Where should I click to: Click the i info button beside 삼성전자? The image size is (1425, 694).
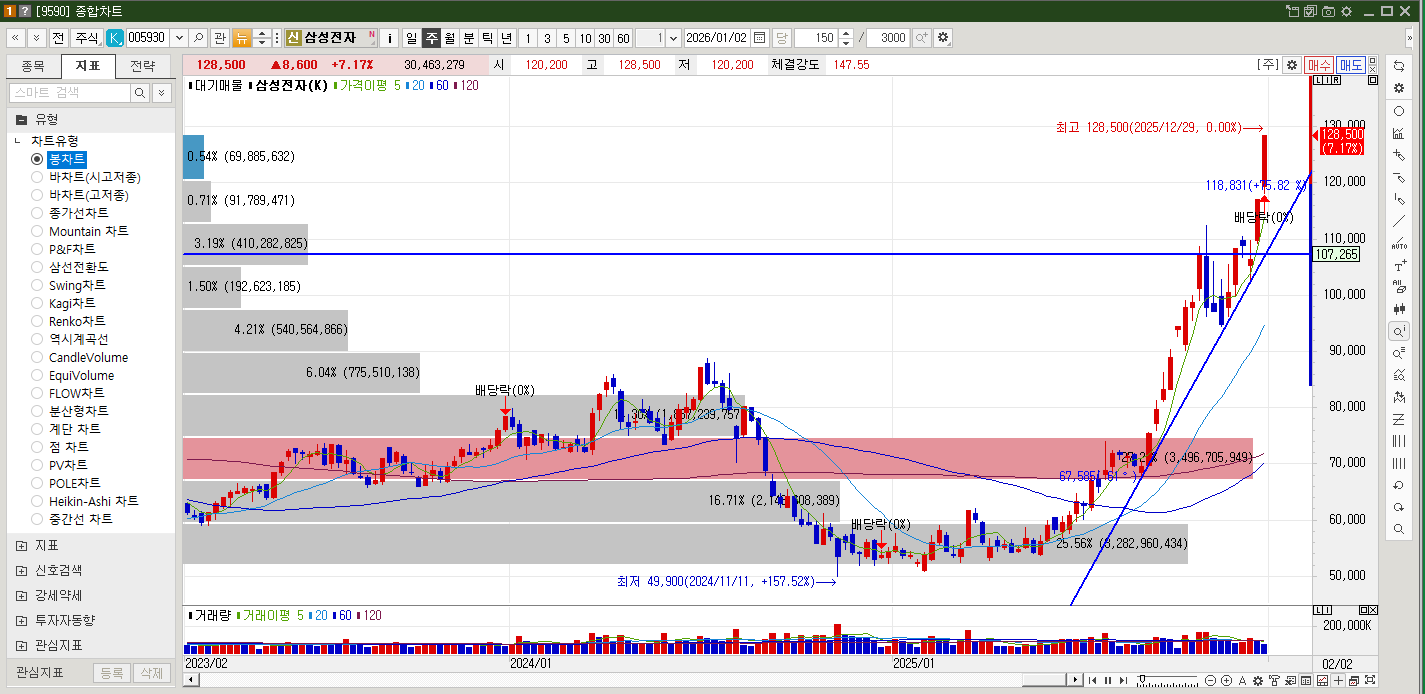coord(390,38)
